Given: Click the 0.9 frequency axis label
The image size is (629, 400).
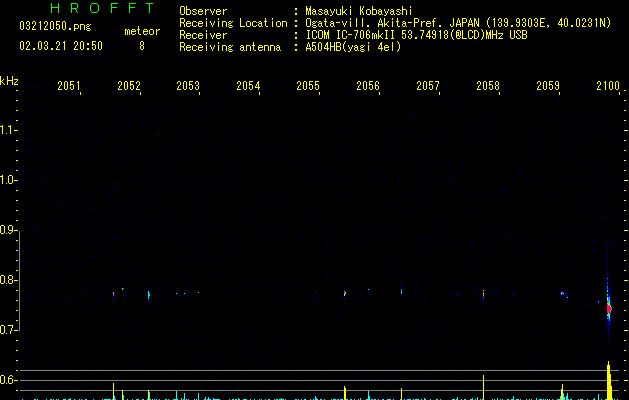Looking at the screenshot, I should [8, 230].
